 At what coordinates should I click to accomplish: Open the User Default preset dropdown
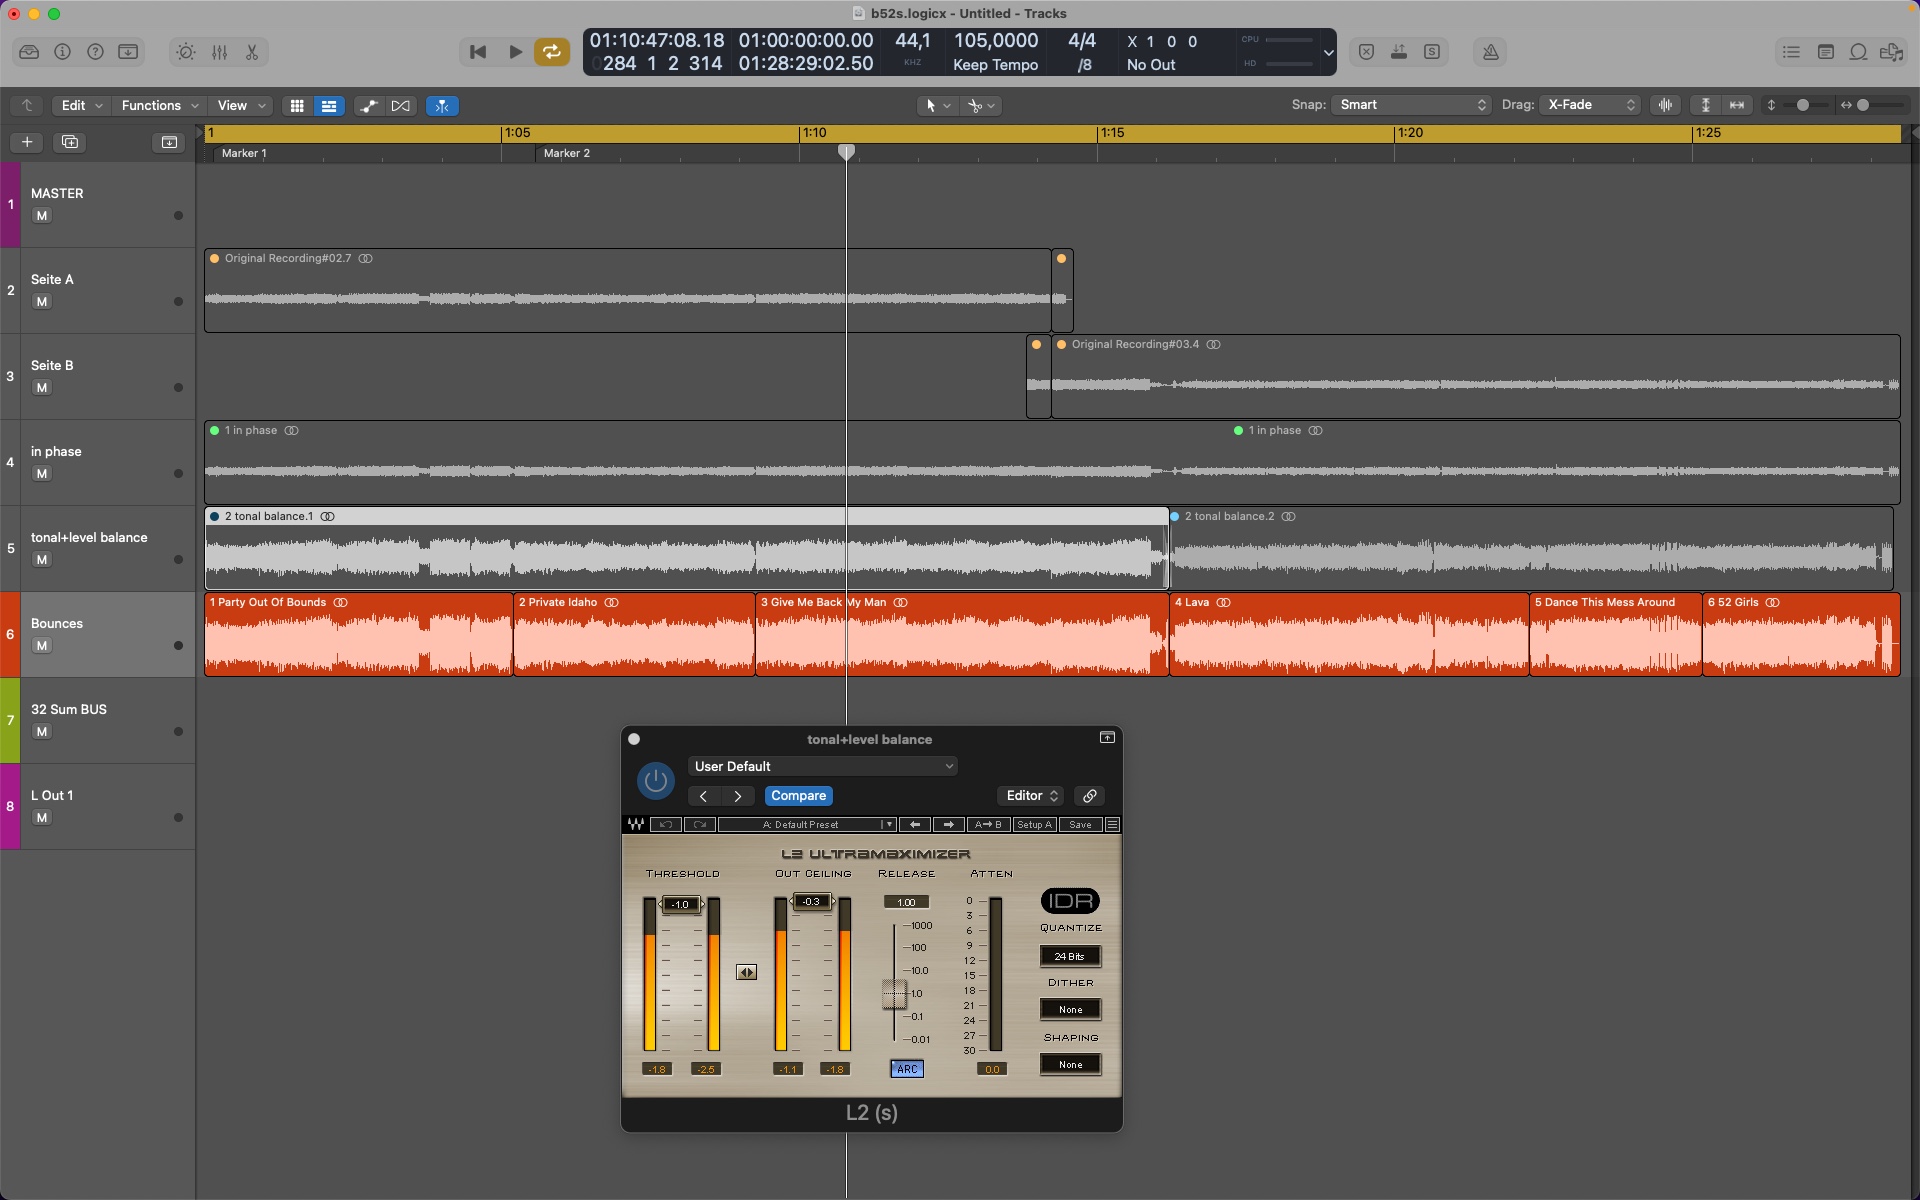(822, 766)
